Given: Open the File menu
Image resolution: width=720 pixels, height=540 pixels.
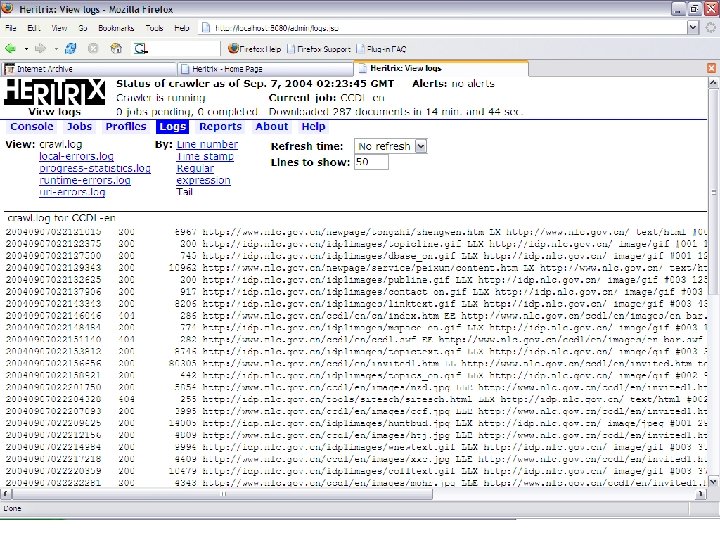Looking at the screenshot, I should click(x=11, y=28).
